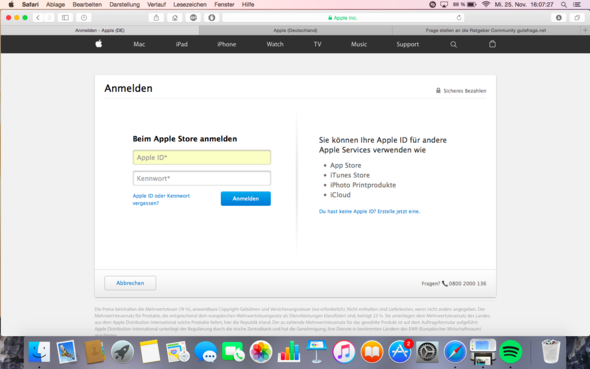Click the Apple logo in site navigation

click(99, 44)
